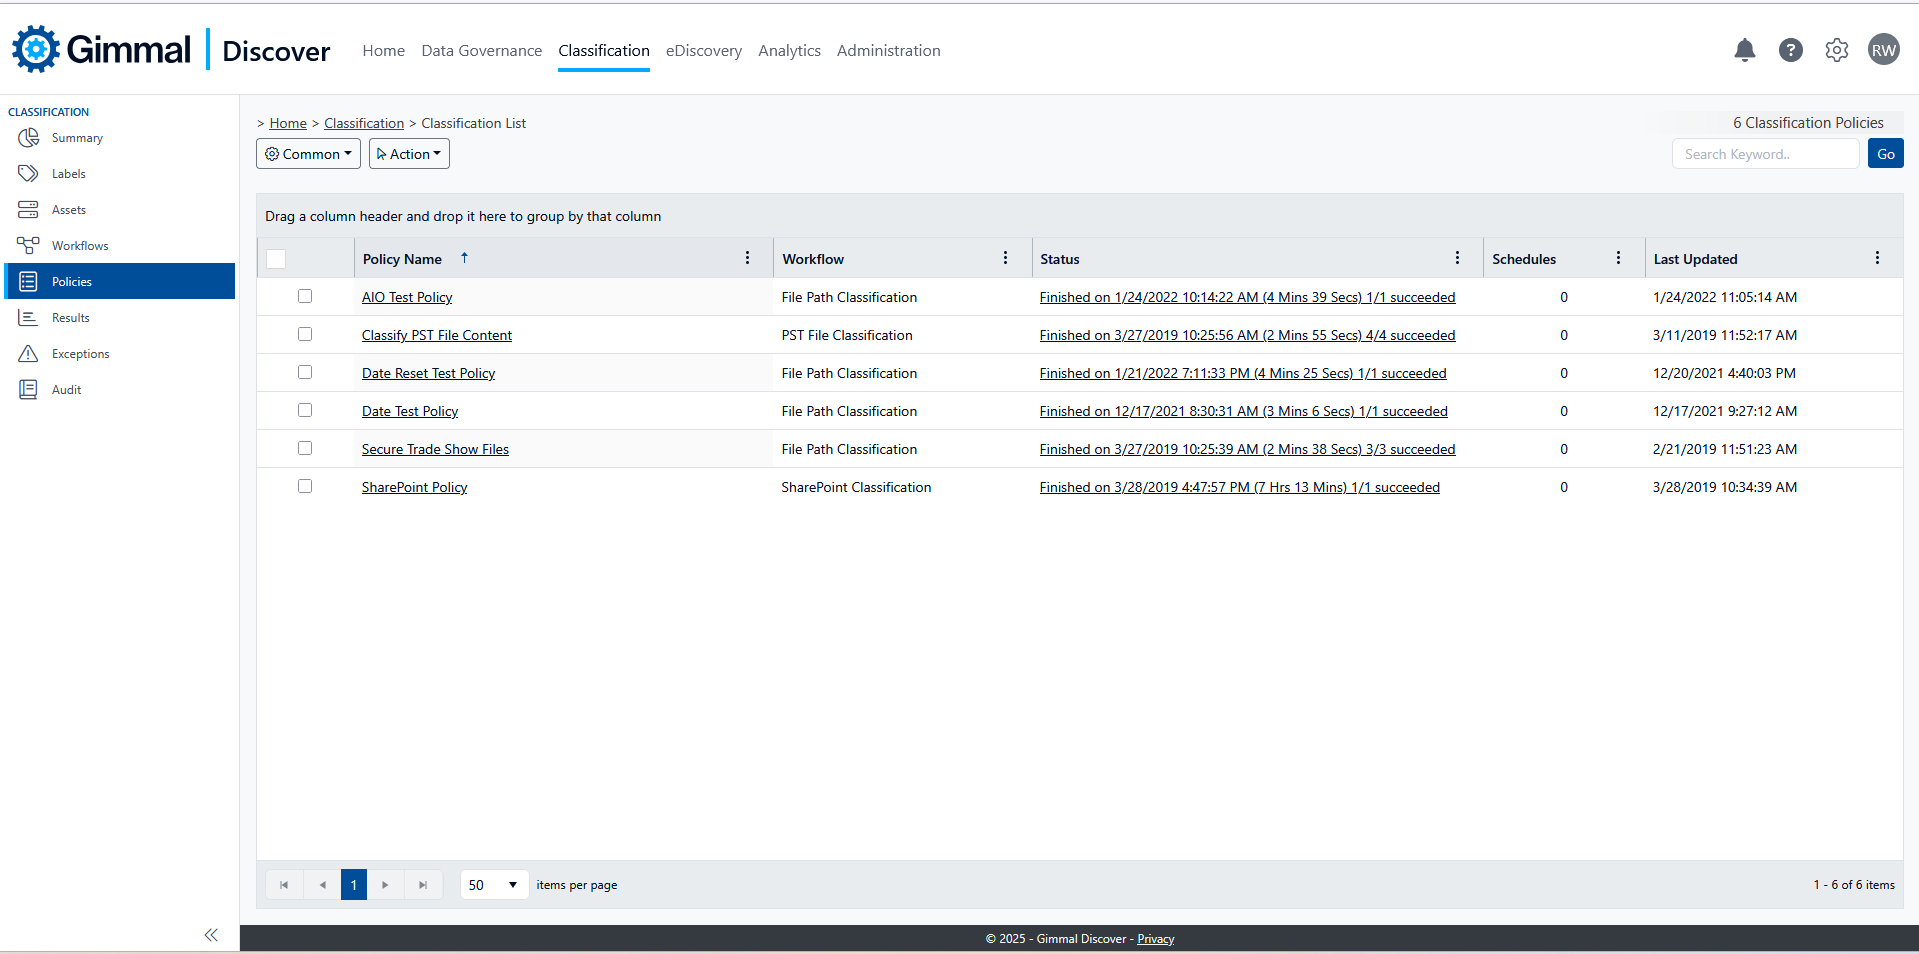
Task: Open the settings gear icon
Action: click(x=1836, y=50)
